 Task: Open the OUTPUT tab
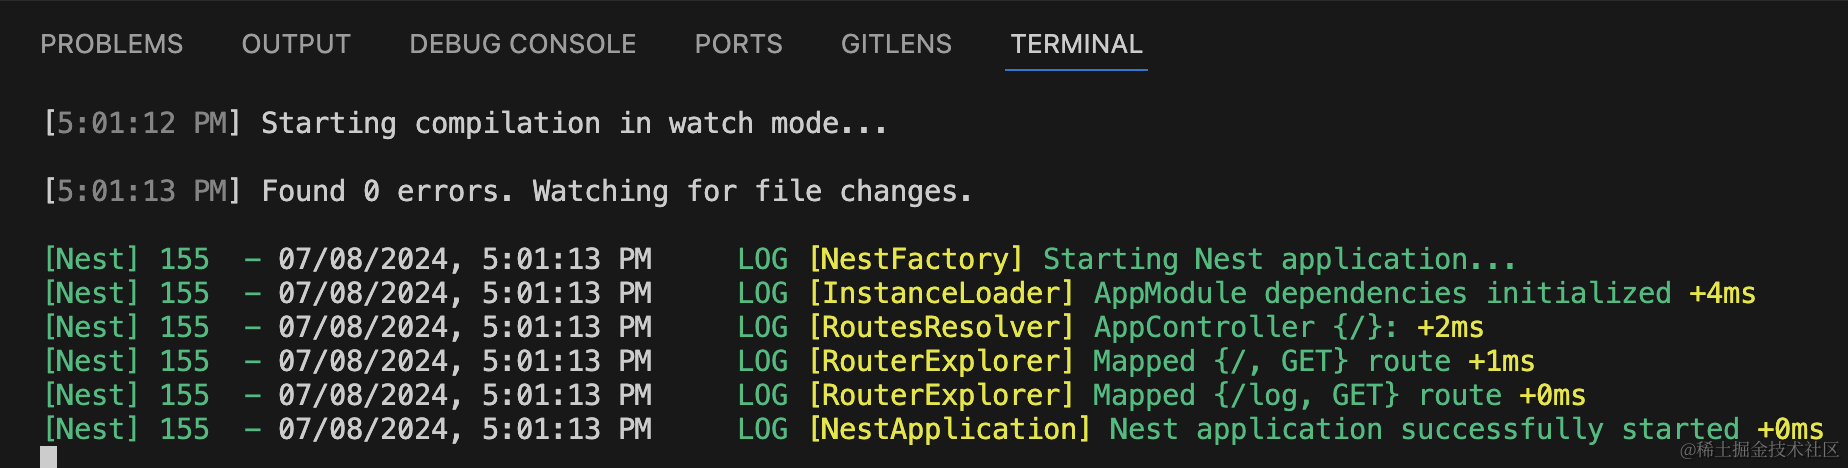click(296, 44)
